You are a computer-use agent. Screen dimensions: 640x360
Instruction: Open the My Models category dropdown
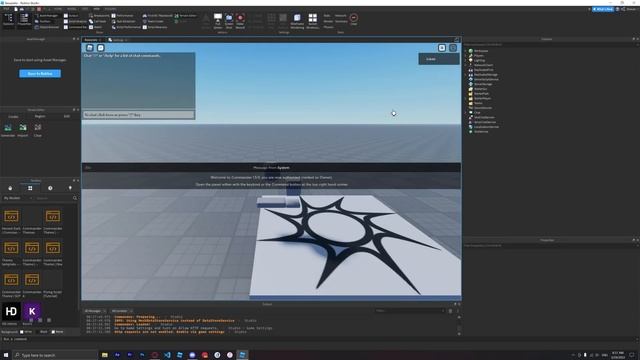click(x=18, y=198)
